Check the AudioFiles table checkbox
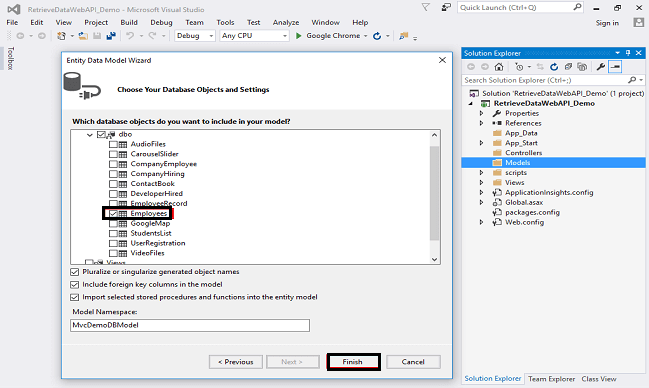 [x=113, y=145]
